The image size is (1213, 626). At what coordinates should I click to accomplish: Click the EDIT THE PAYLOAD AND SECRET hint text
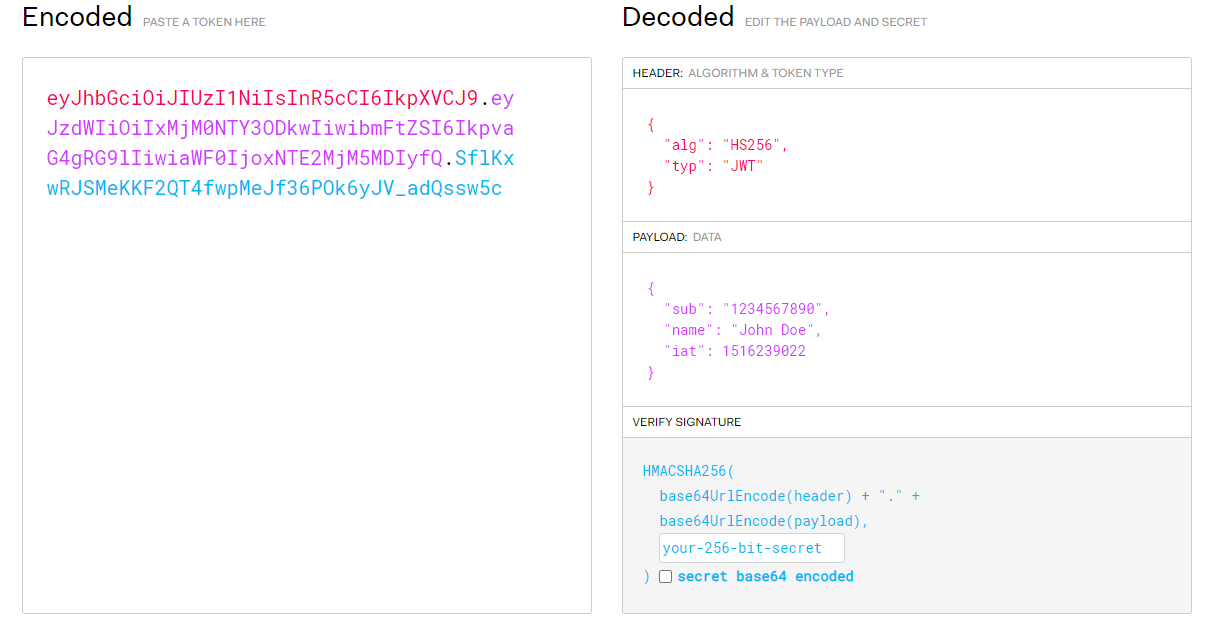tap(836, 22)
